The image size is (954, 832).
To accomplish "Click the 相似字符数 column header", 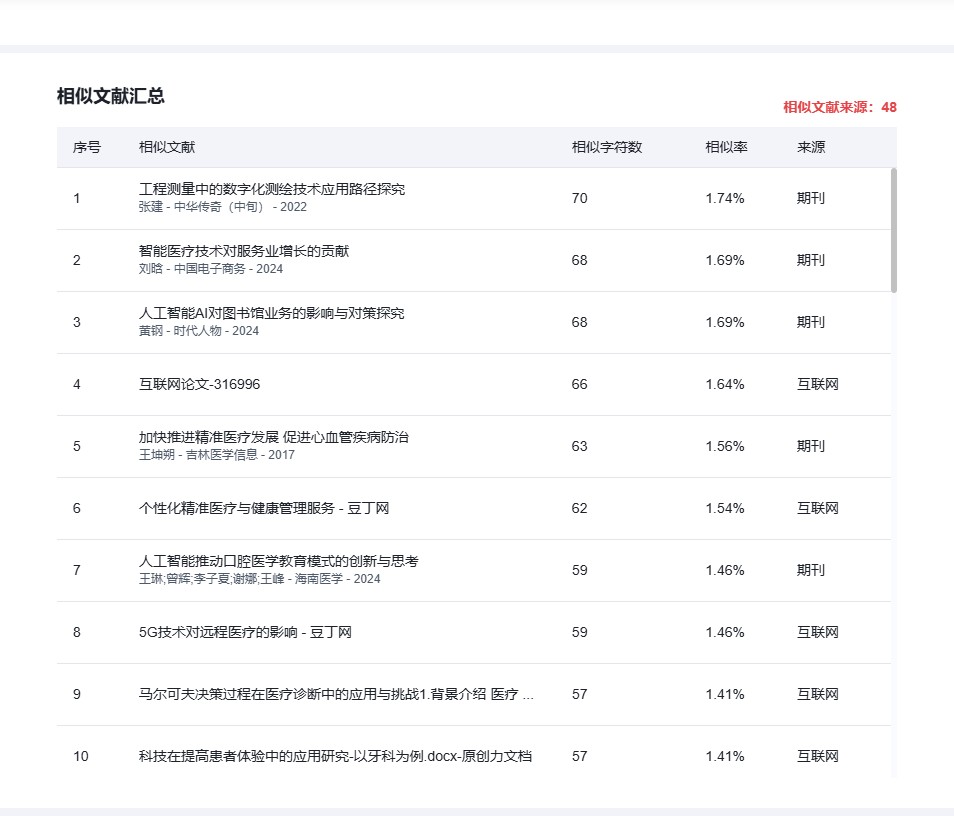I will pyautogui.click(x=607, y=147).
